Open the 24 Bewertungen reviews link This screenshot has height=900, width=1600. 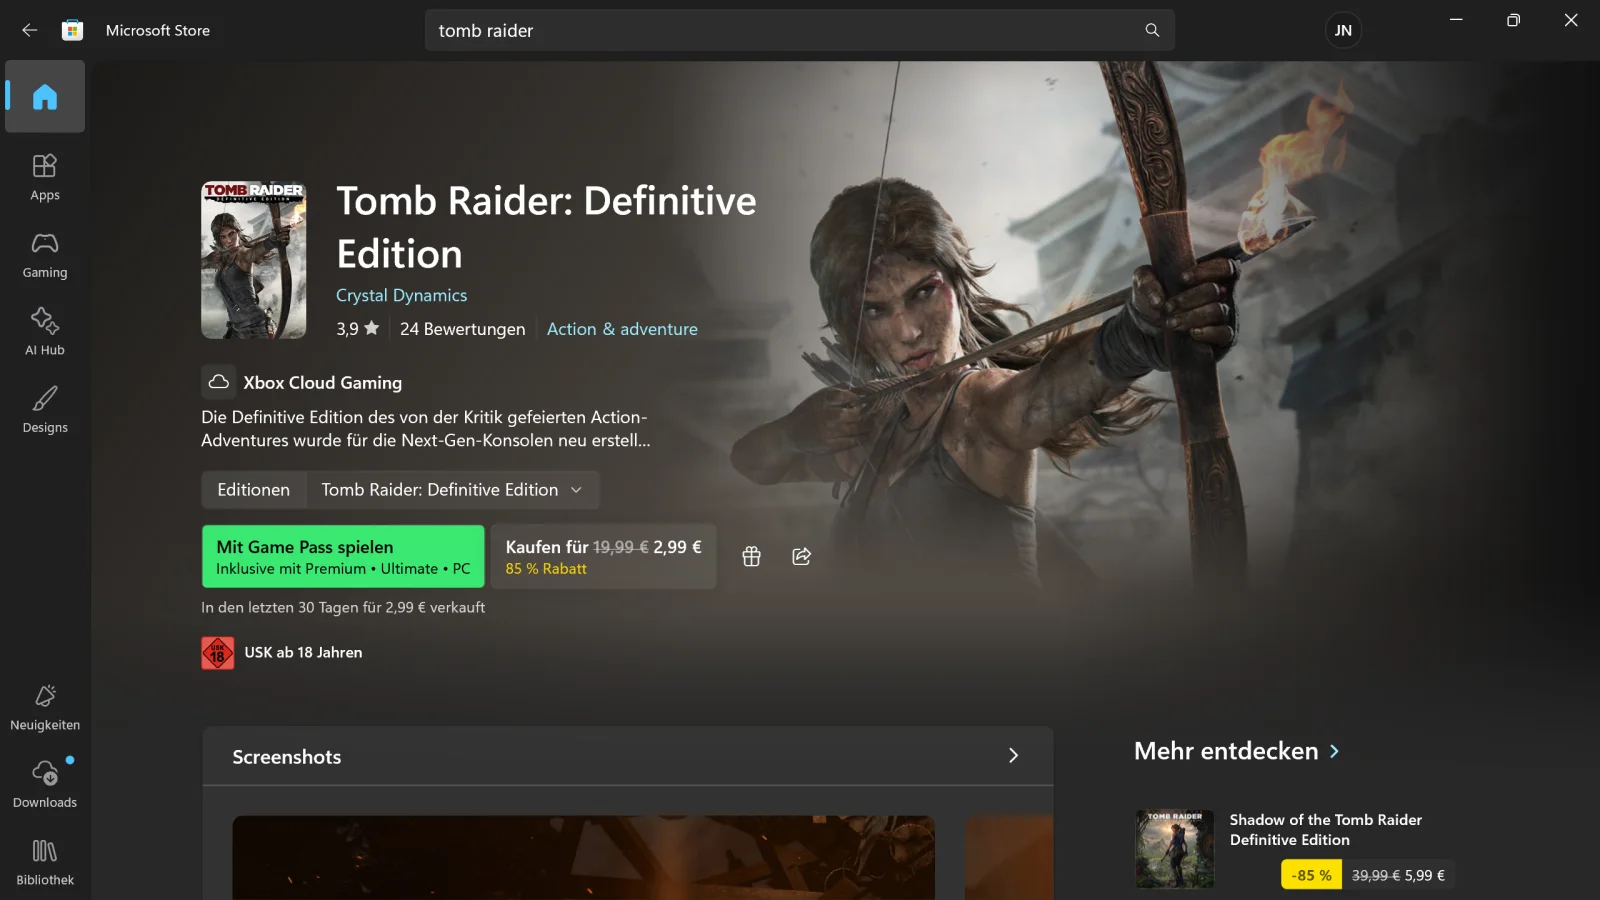pos(462,329)
